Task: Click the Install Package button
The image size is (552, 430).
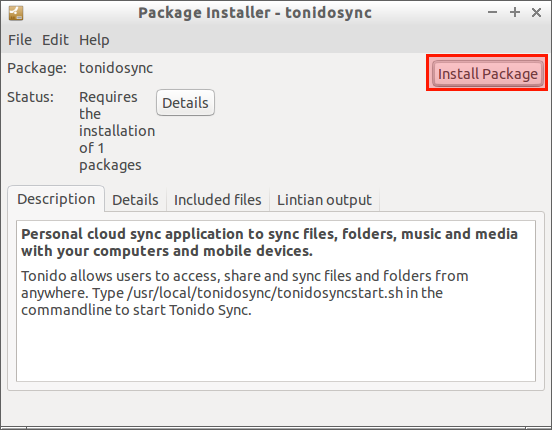Action: coord(488,74)
